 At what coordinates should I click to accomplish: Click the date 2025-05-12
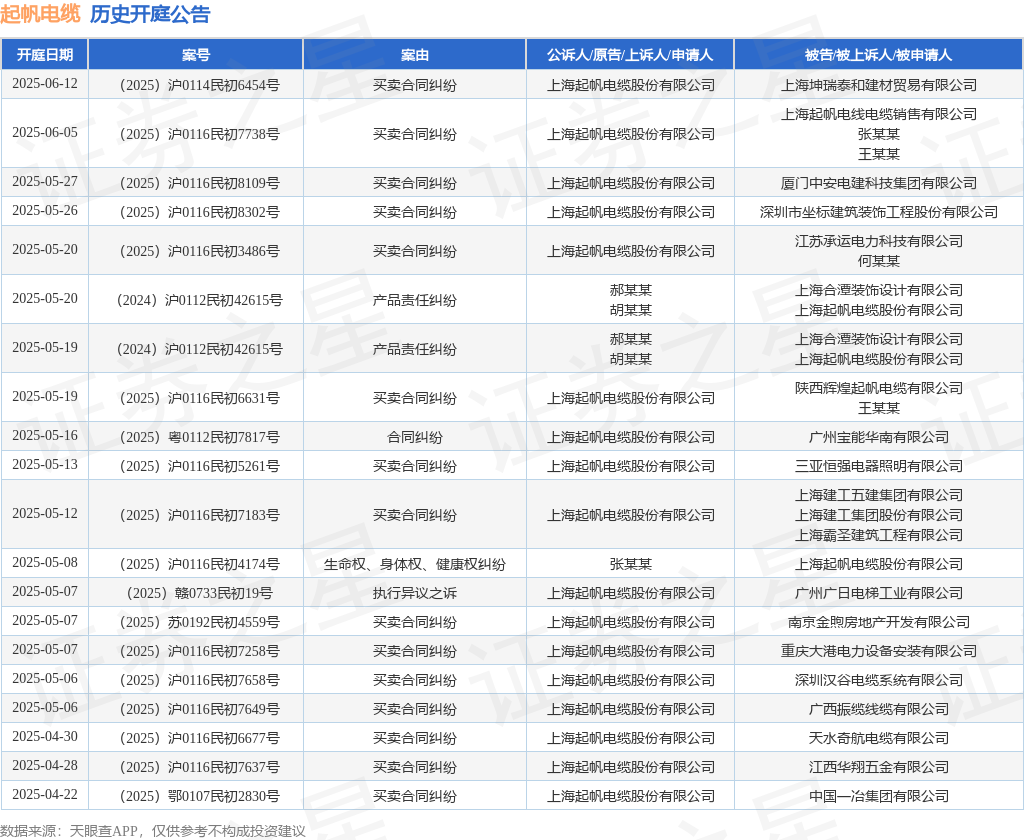pyautogui.click(x=44, y=513)
